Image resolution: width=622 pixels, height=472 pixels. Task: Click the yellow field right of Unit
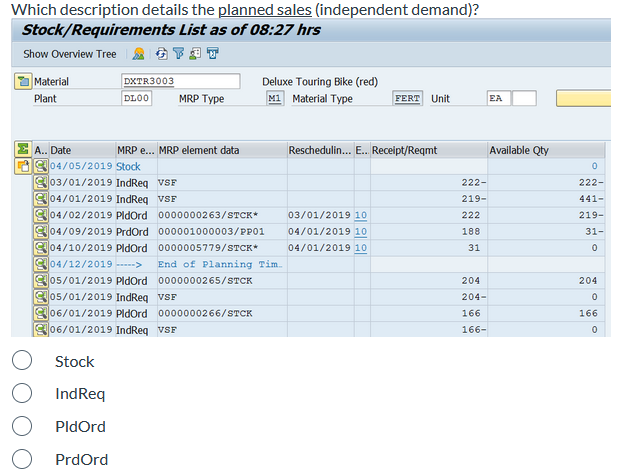click(583, 98)
